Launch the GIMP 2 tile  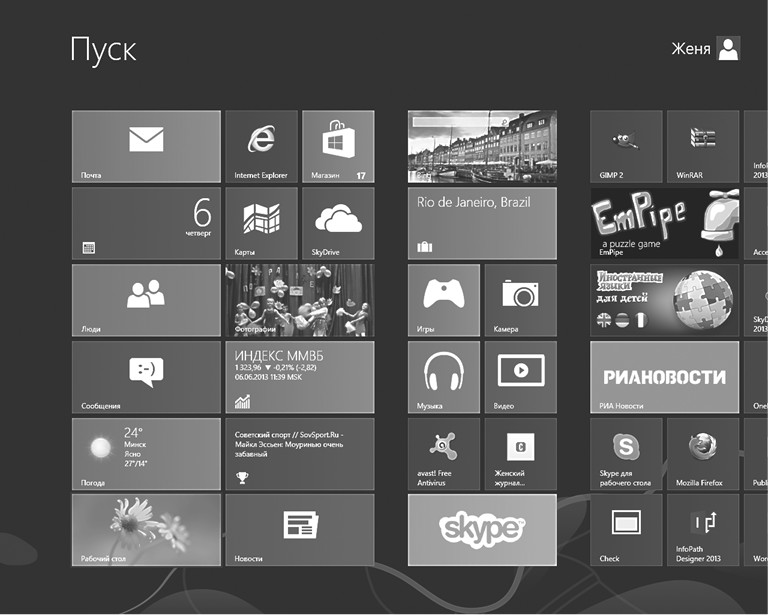(626, 147)
